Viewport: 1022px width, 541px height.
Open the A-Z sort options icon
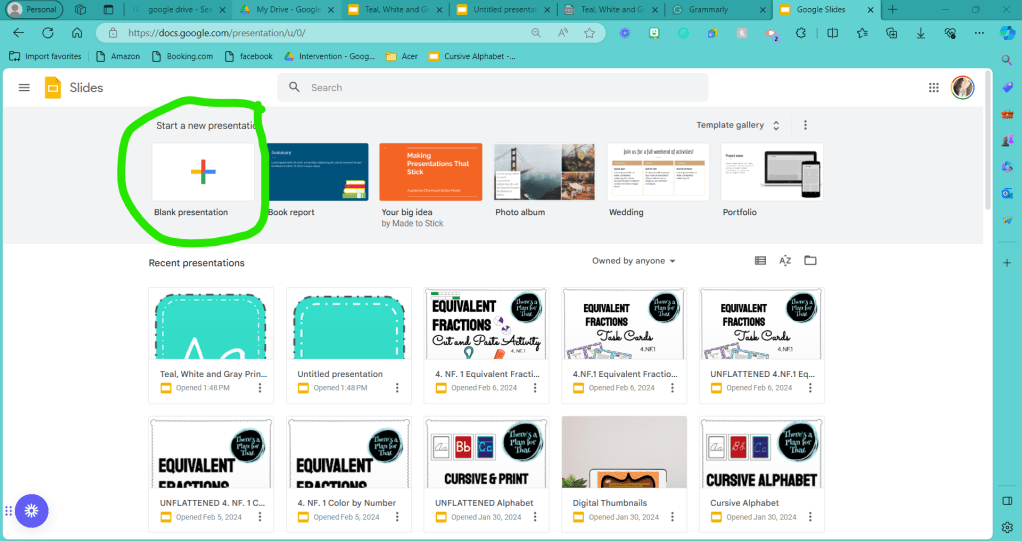[785, 261]
